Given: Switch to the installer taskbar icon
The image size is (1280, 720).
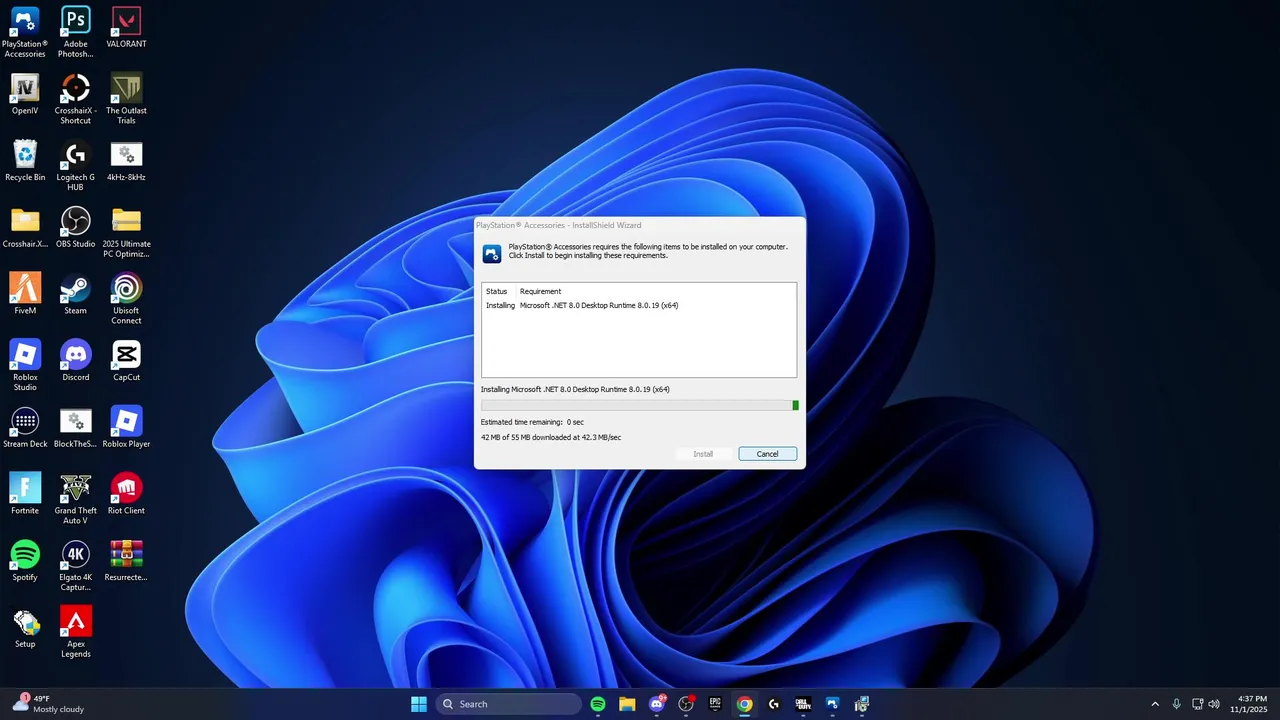Looking at the screenshot, I should click(862, 704).
